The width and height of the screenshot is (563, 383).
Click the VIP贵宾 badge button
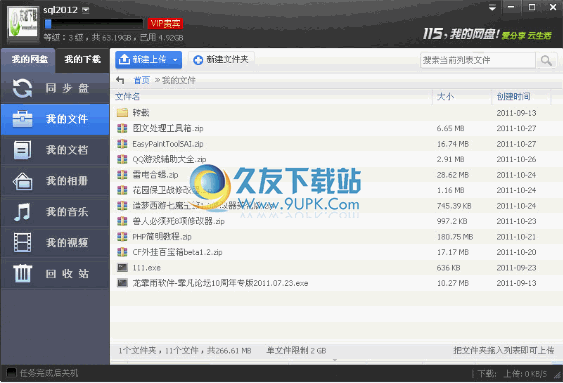[x=165, y=24]
